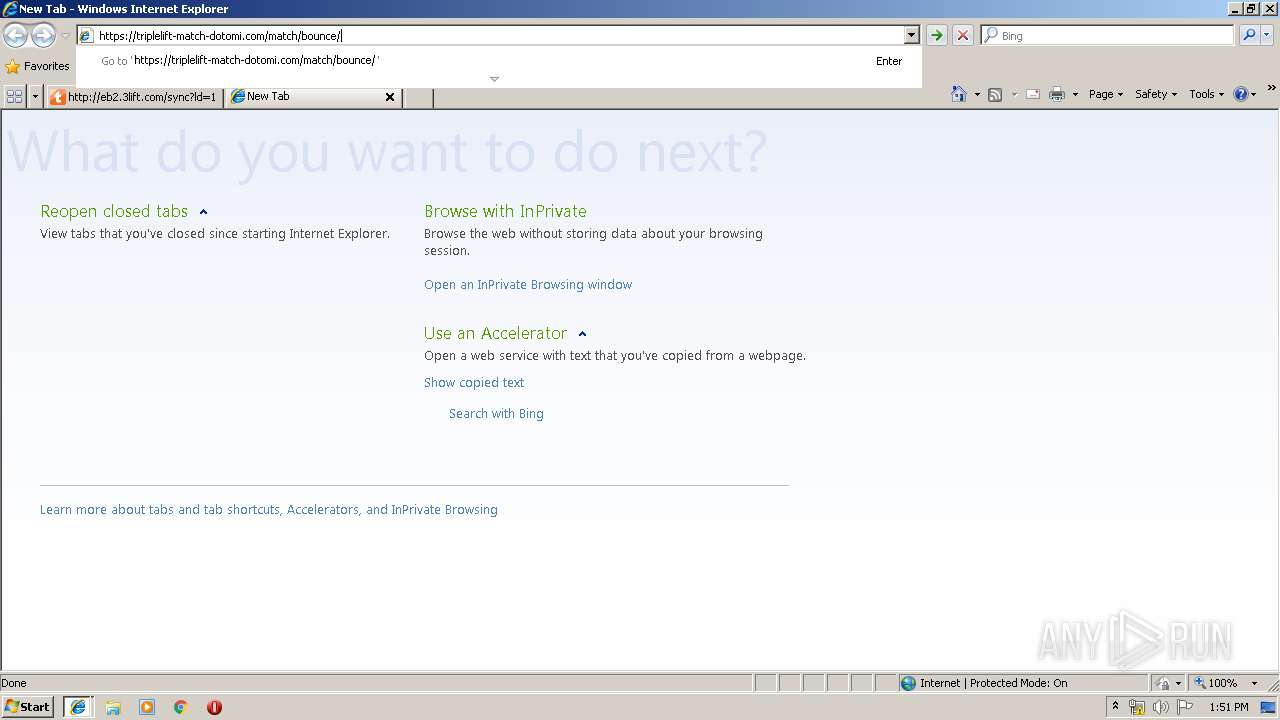Click the red Stop loading button
The height and width of the screenshot is (720, 1280).
click(962, 35)
